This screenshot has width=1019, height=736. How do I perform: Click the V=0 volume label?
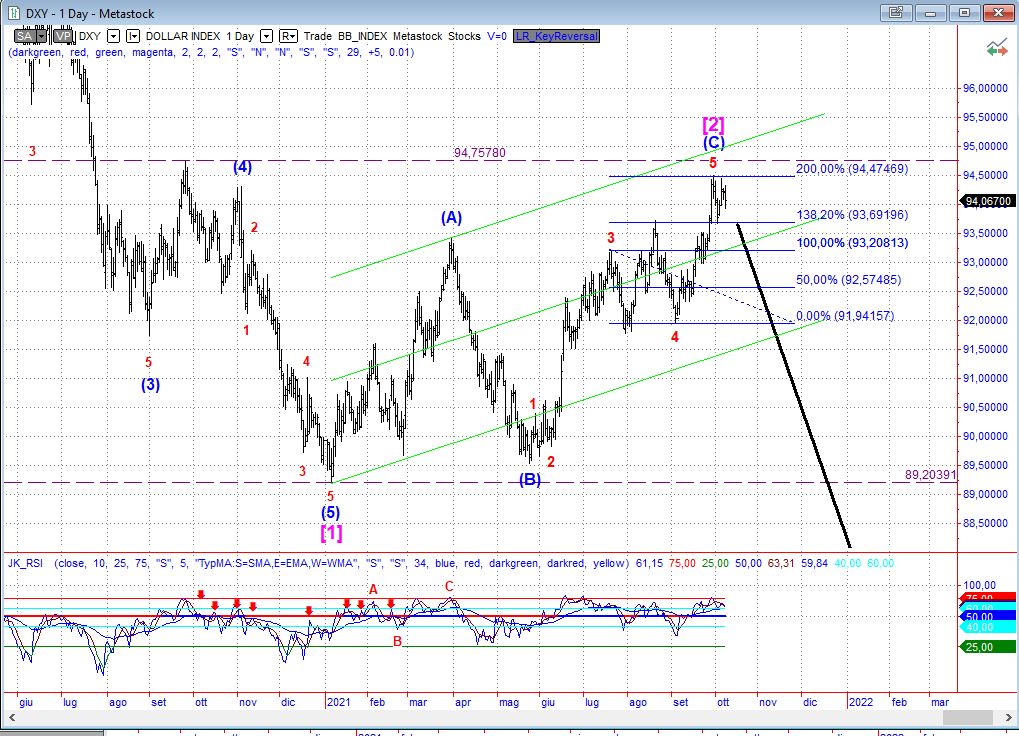click(497, 36)
